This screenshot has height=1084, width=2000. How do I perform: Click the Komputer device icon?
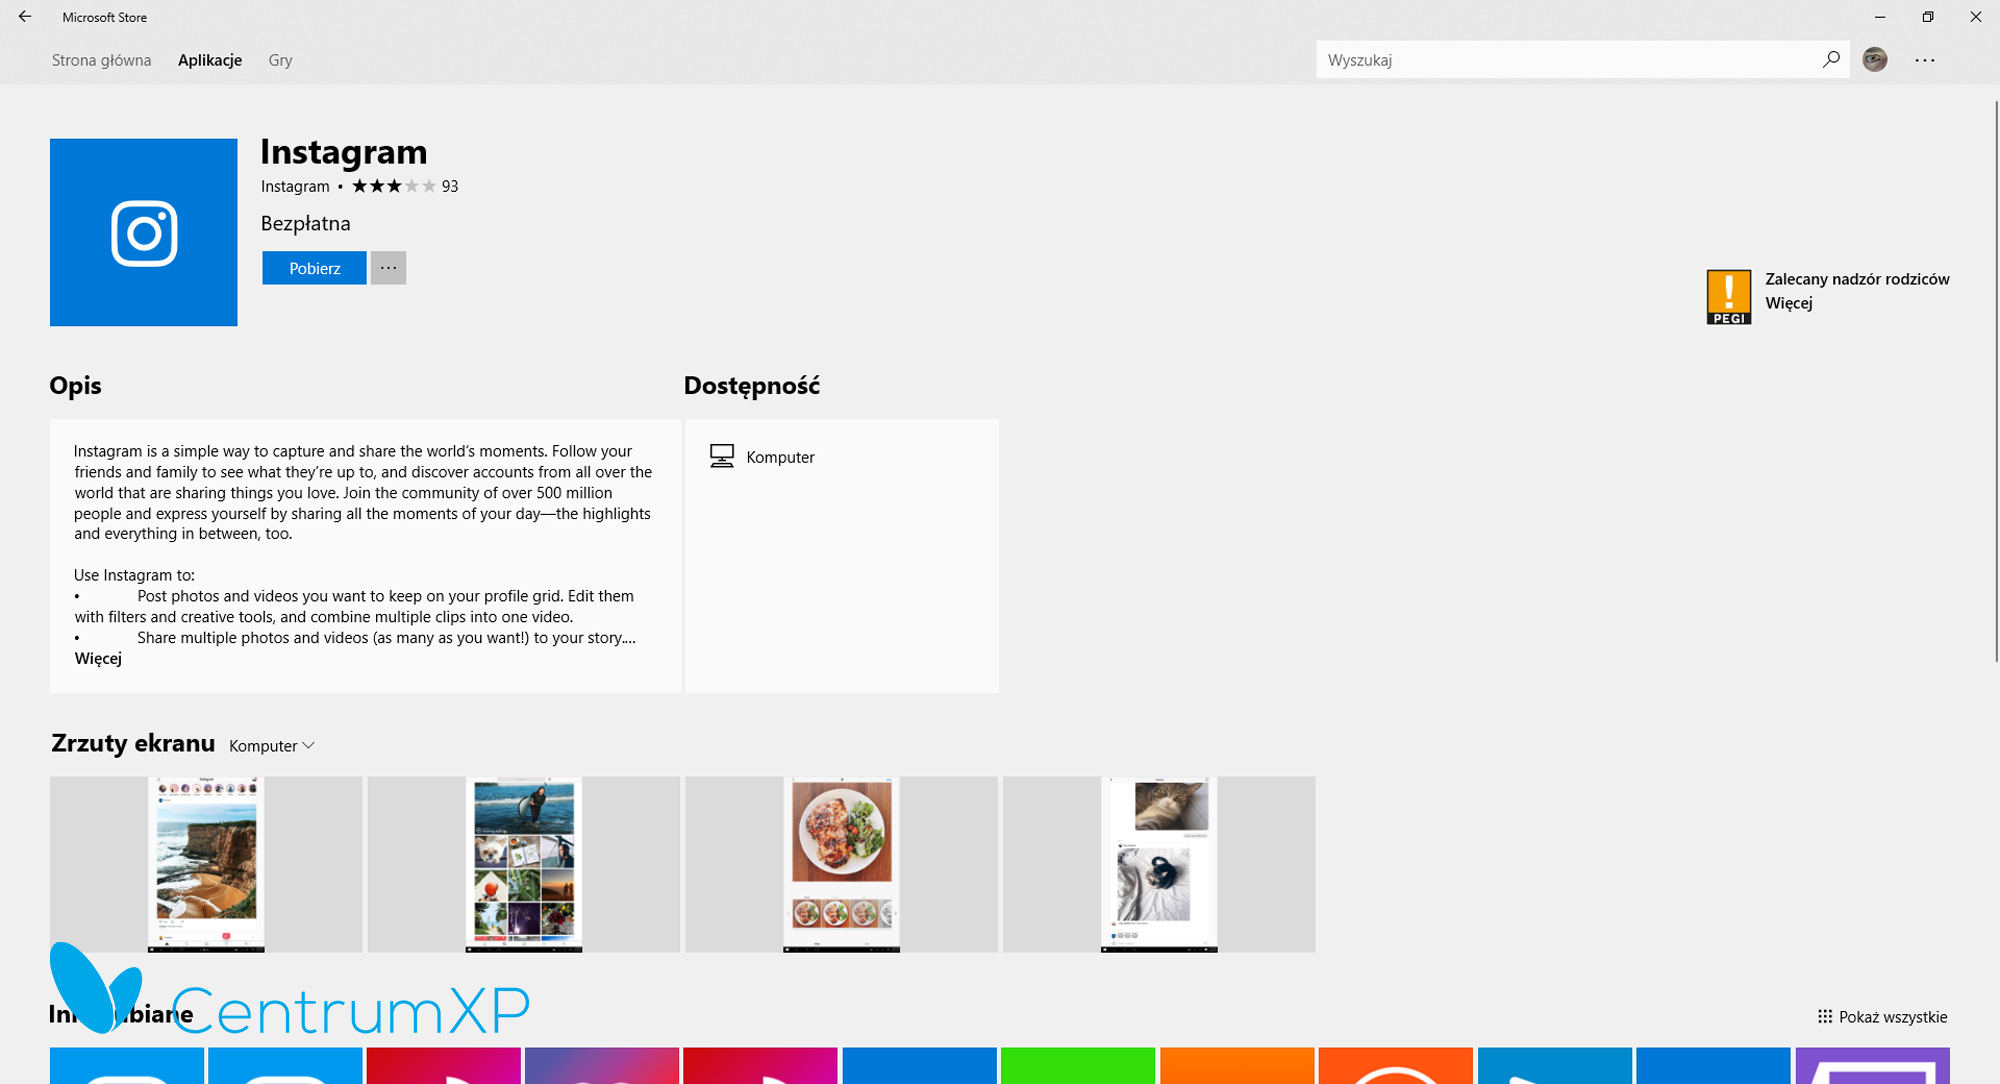tap(721, 456)
